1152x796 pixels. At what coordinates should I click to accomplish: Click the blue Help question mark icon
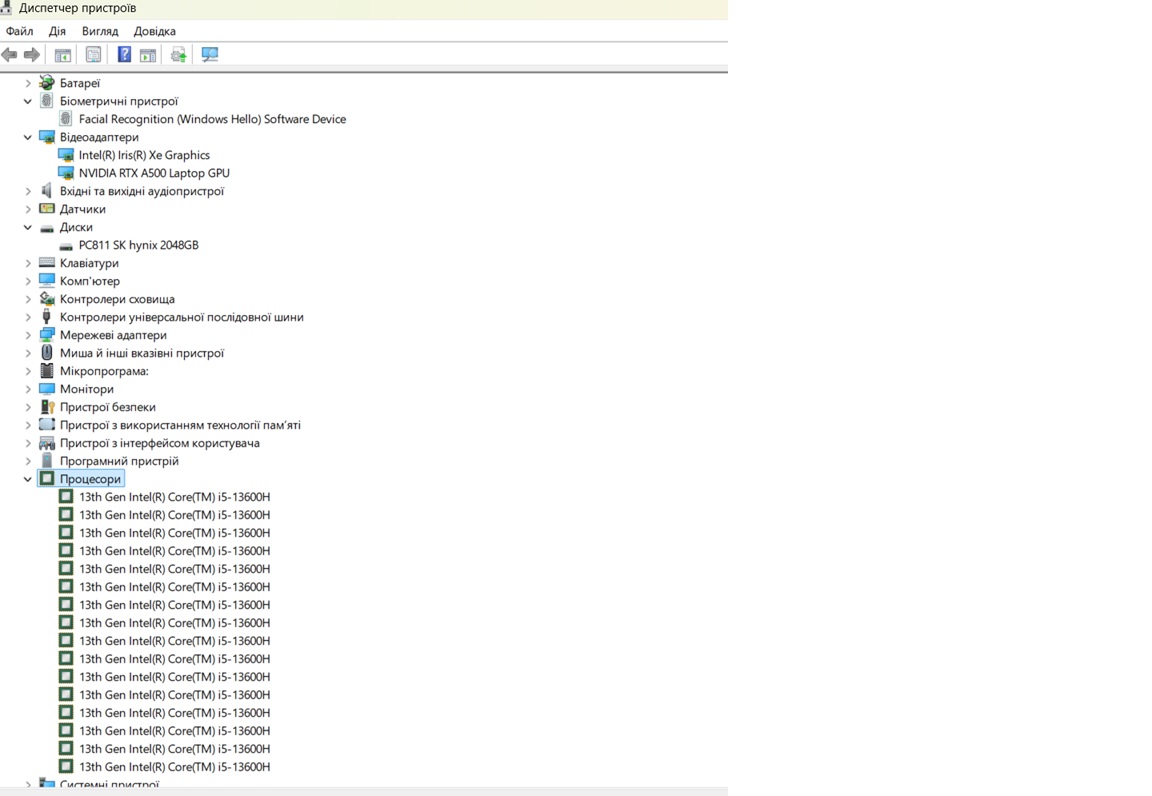coord(124,54)
